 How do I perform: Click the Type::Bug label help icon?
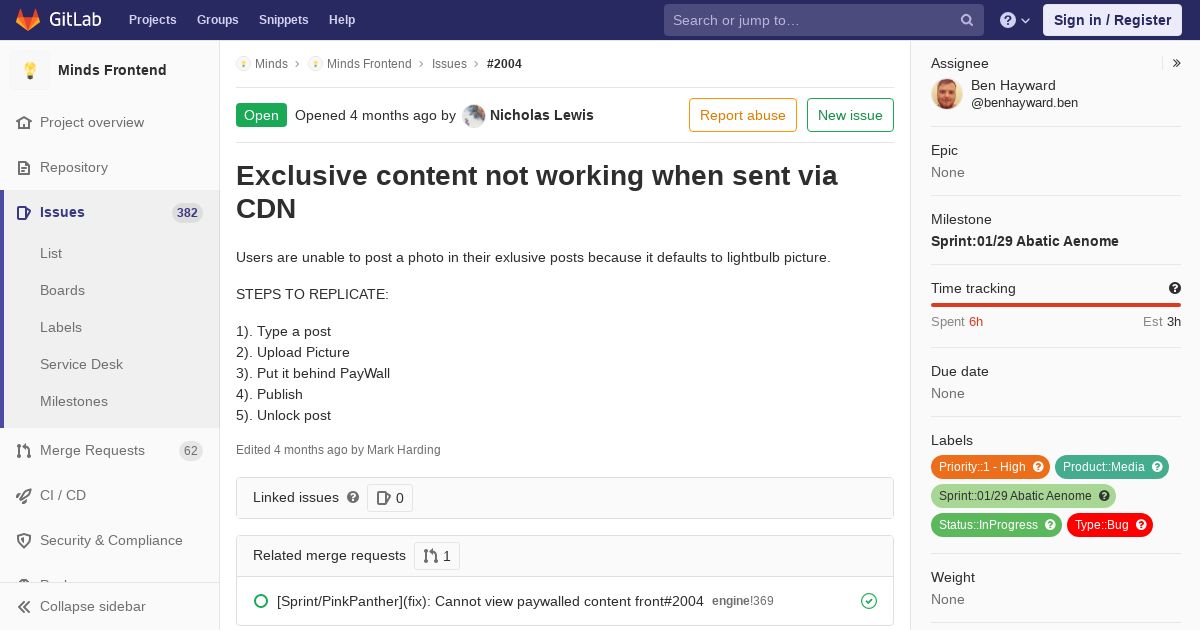click(1141, 525)
